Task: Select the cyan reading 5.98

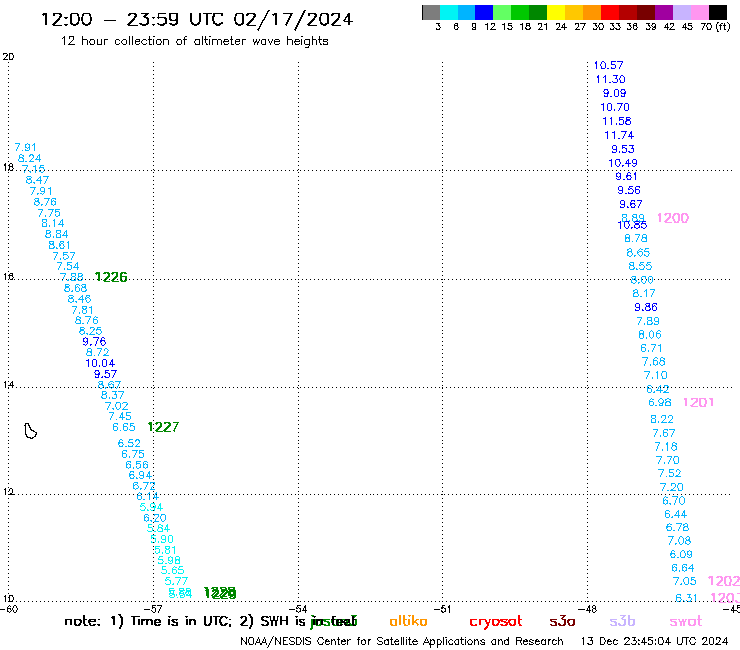Action: click(x=168, y=560)
